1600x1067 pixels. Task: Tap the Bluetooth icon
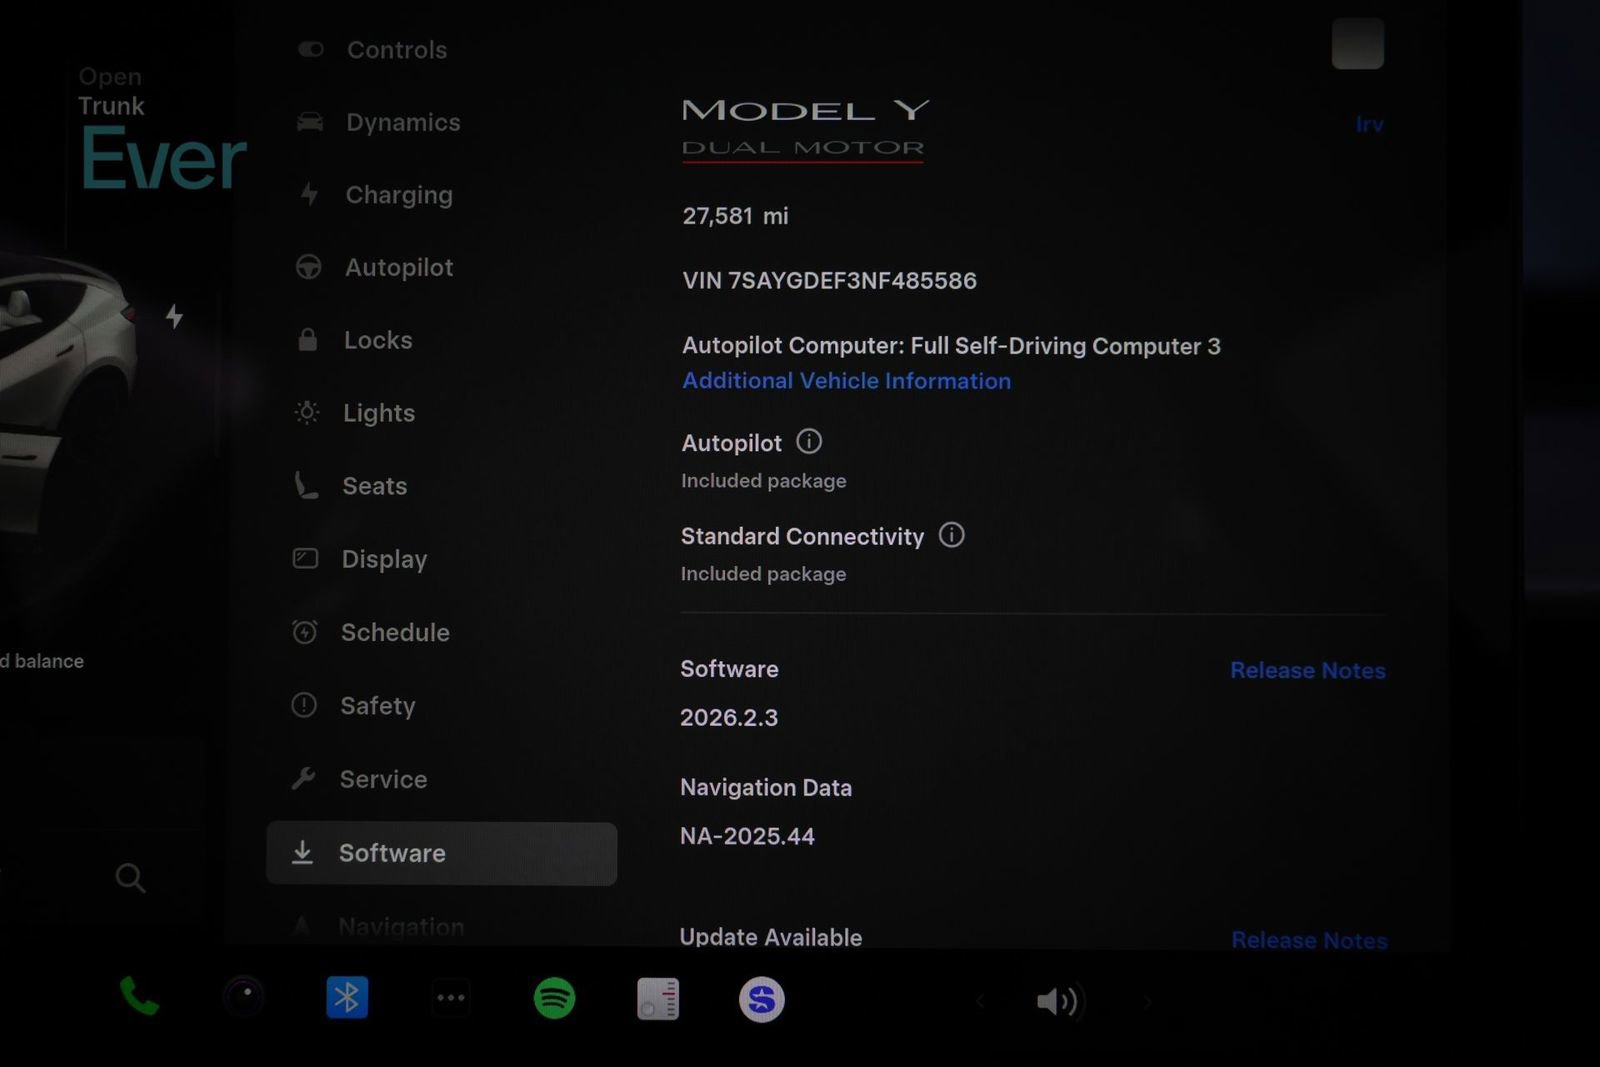(347, 998)
